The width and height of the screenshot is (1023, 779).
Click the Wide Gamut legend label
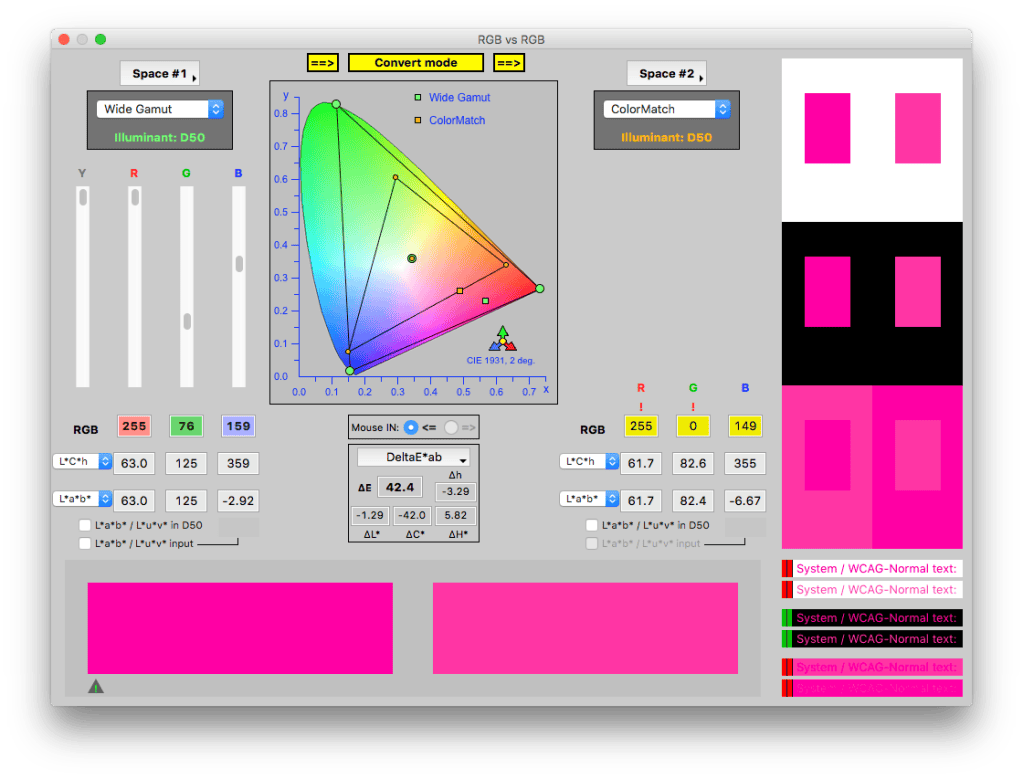(x=459, y=97)
